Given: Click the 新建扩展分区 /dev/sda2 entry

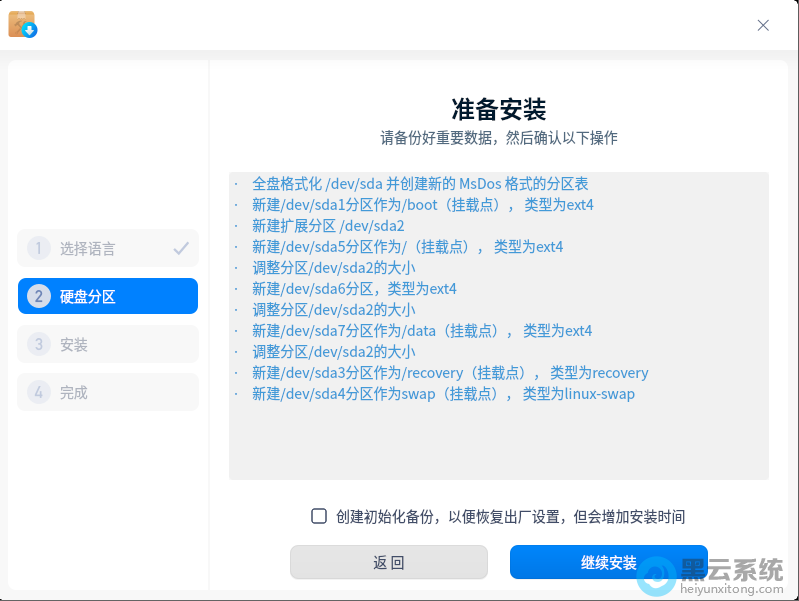Looking at the screenshot, I should [328, 226].
